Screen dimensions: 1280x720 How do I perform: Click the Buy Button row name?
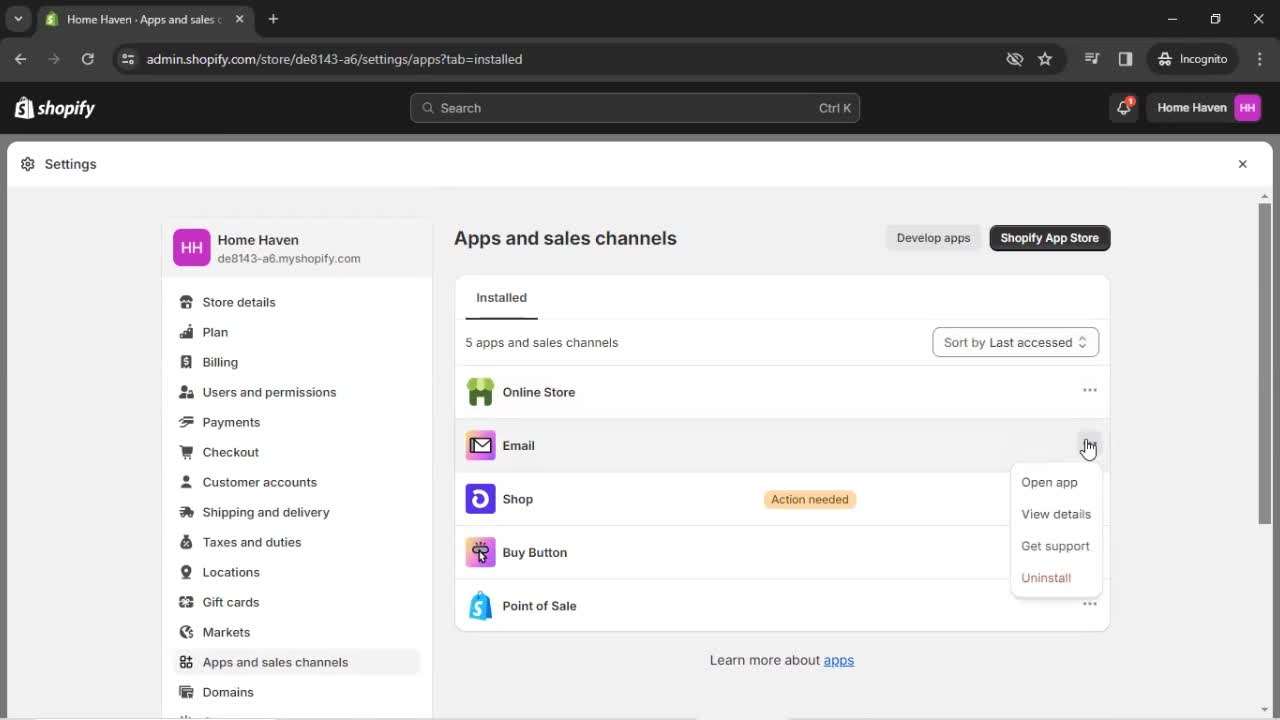tap(534, 552)
